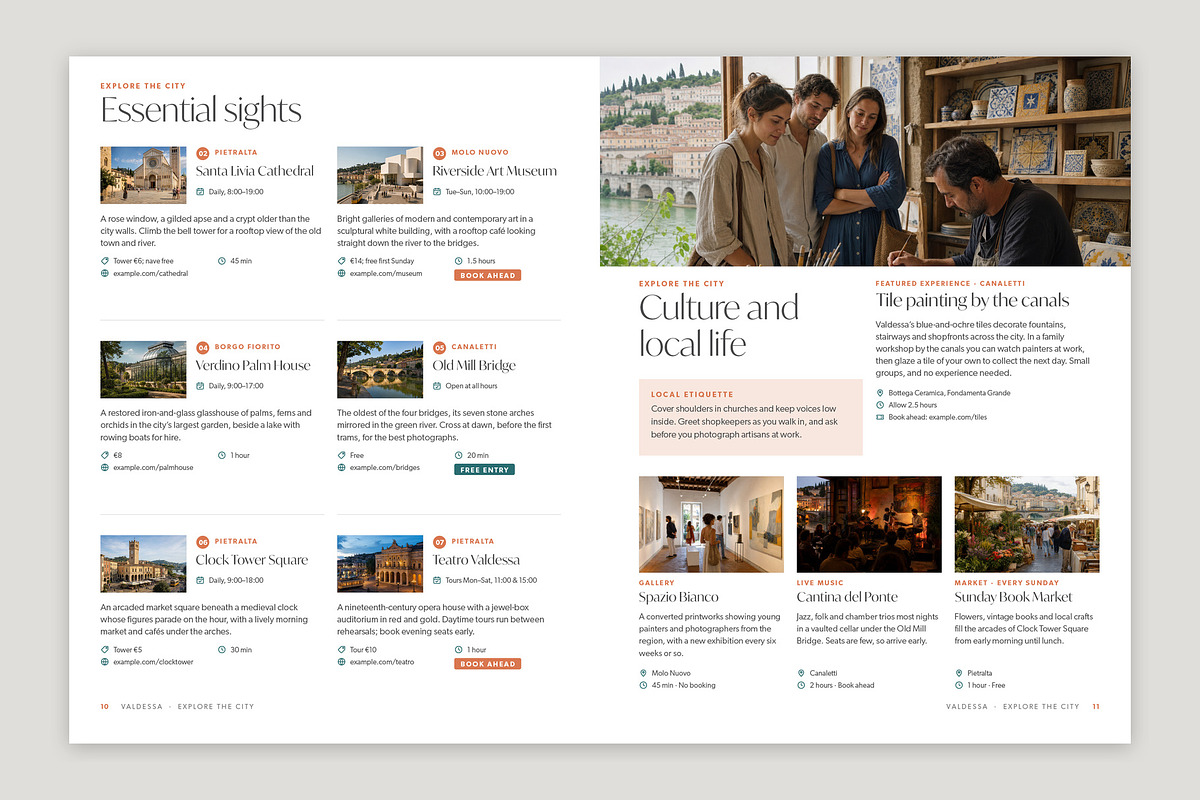Click the map pin icon beside Pietralta under Sunday Book Market
The height and width of the screenshot is (800, 1200).
[x=959, y=673]
